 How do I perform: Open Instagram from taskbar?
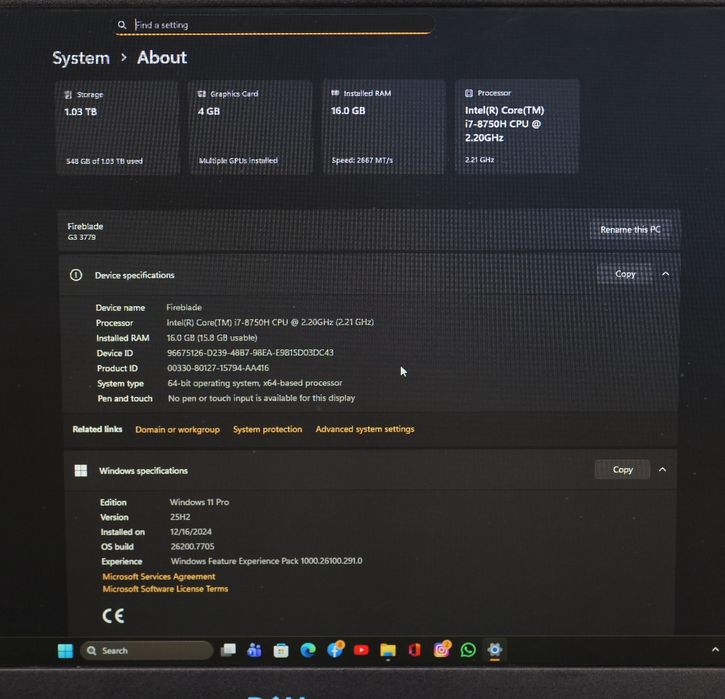click(x=442, y=650)
